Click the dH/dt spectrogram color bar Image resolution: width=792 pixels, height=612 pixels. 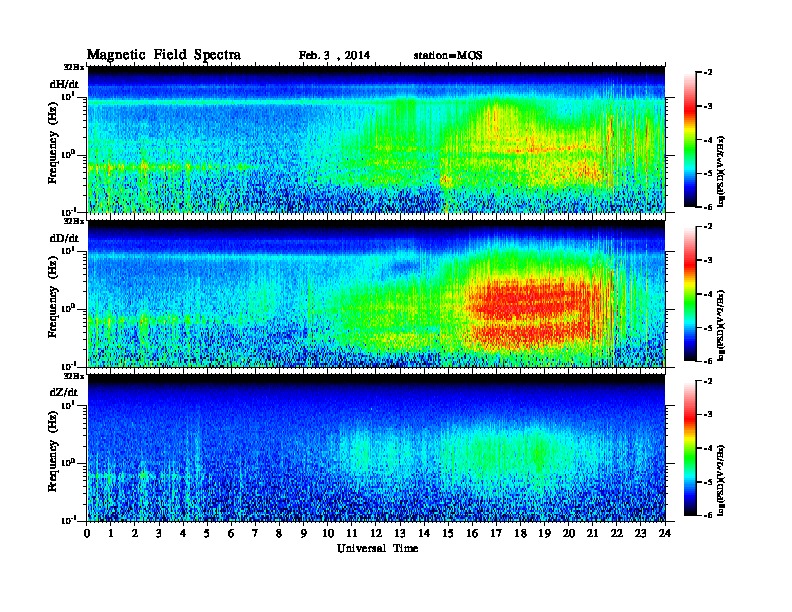point(690,139)
